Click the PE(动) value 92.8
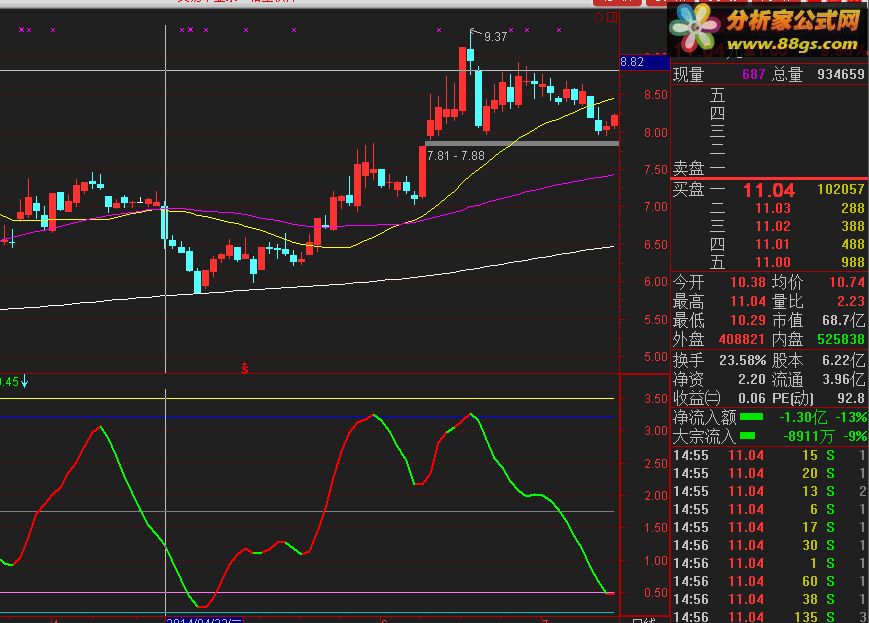 point(851,399)
